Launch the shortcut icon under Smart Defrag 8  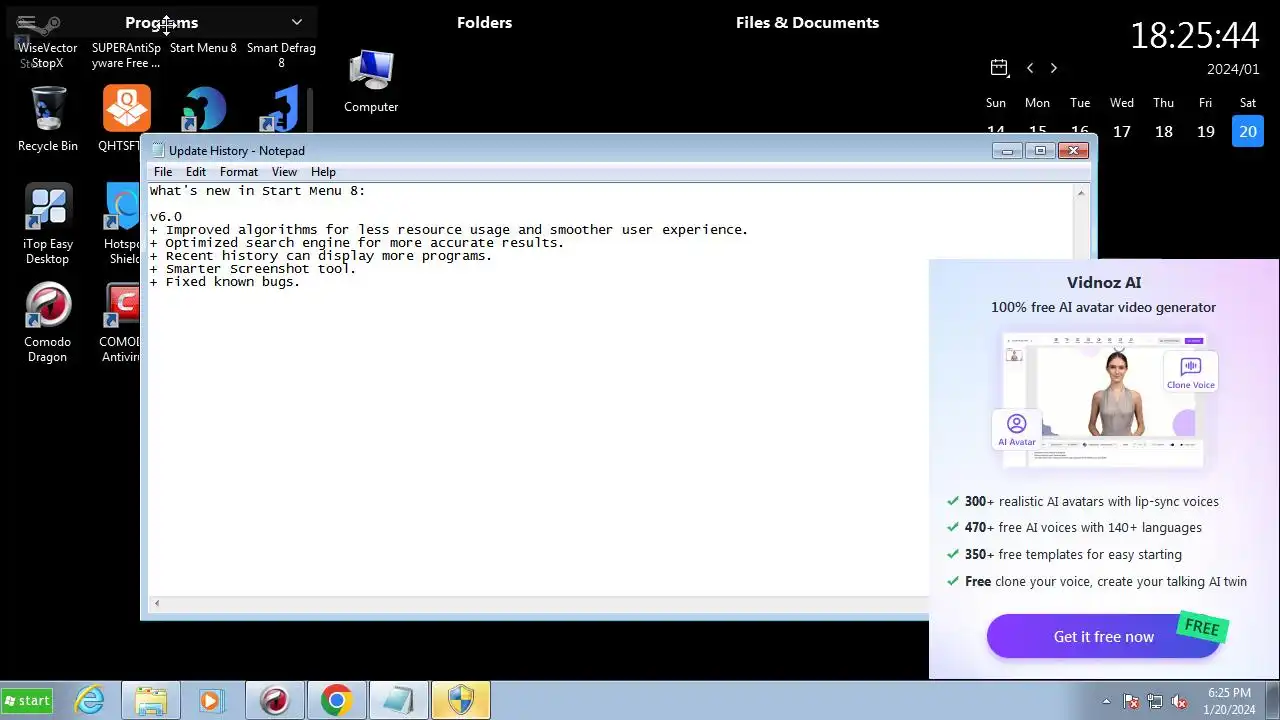pos(280,109)
